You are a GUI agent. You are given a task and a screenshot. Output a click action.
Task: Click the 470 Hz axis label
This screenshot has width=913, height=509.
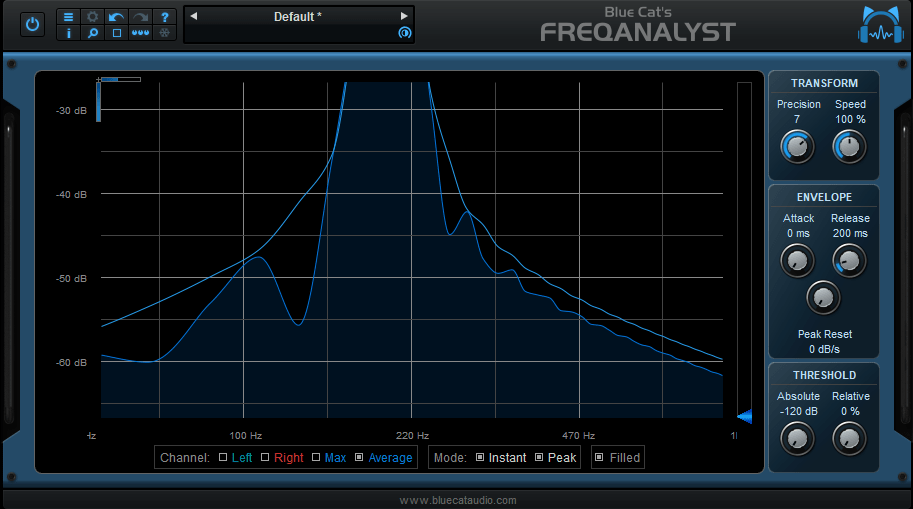[x=579, y=436]
